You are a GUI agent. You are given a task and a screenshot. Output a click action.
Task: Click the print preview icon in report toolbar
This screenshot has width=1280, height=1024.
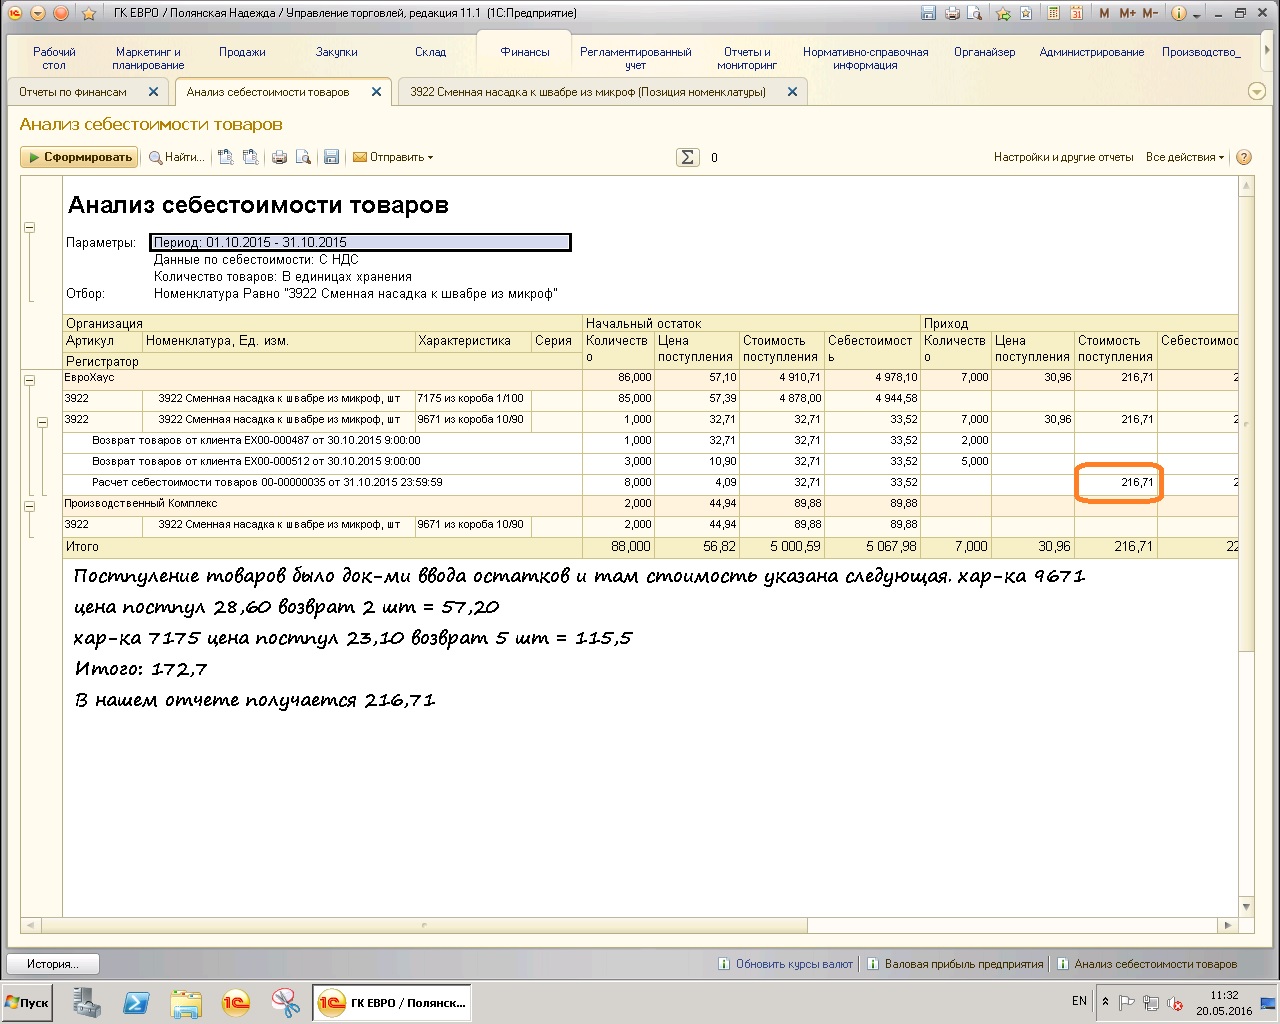click(x=303, y=157)
